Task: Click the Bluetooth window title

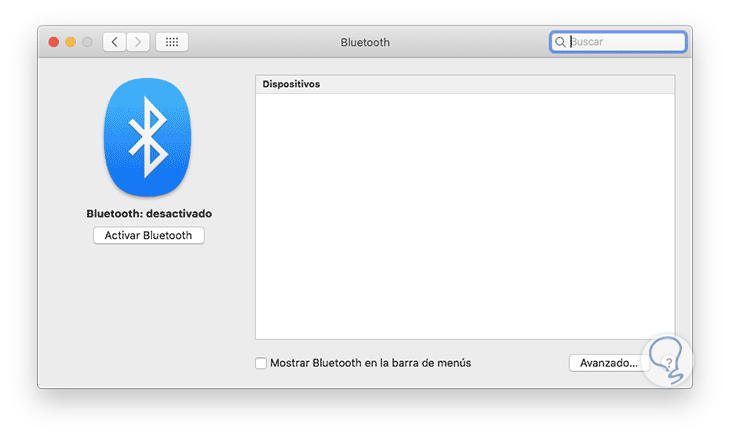Action: [365, 42]
